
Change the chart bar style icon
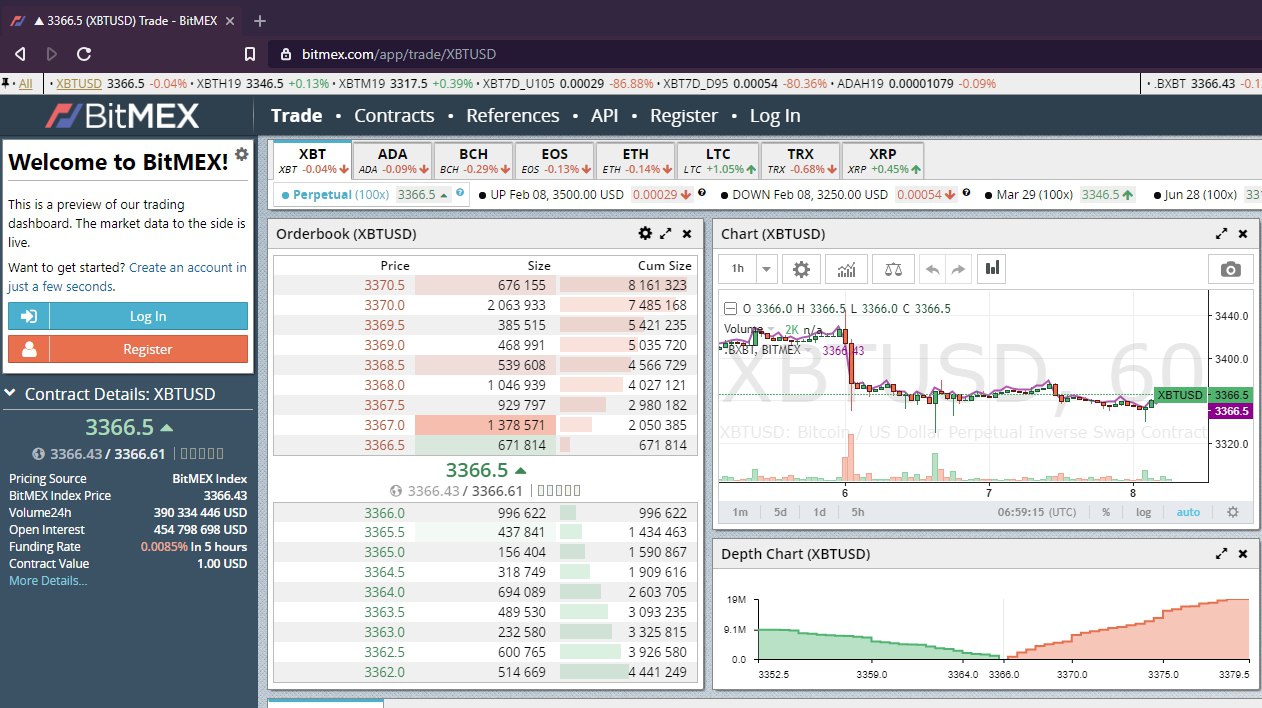(992, 269)
